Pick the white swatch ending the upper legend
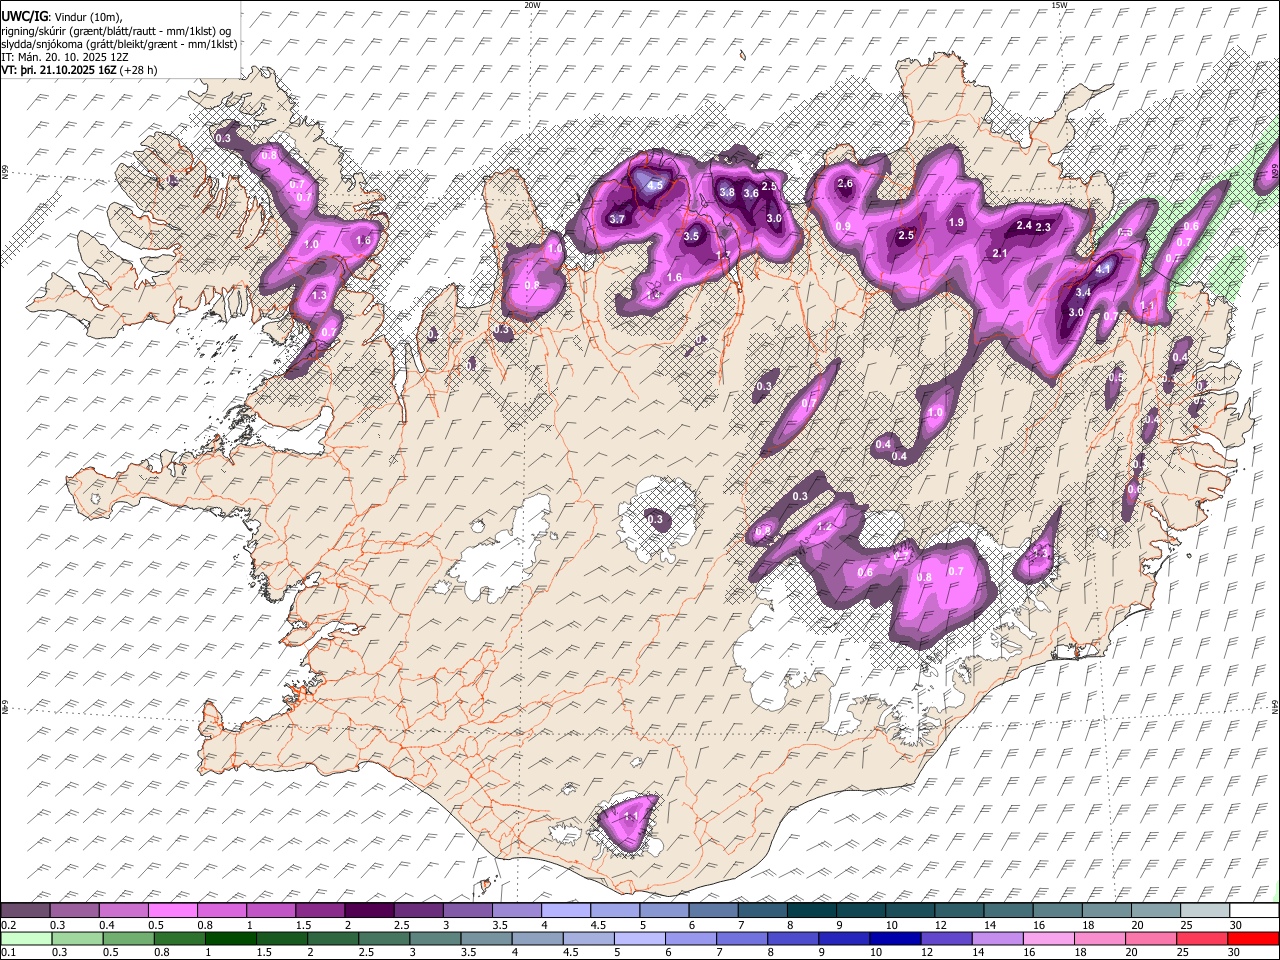Screen dimensions: 1280x960 pyautogui.click(x=1254, y=910)
